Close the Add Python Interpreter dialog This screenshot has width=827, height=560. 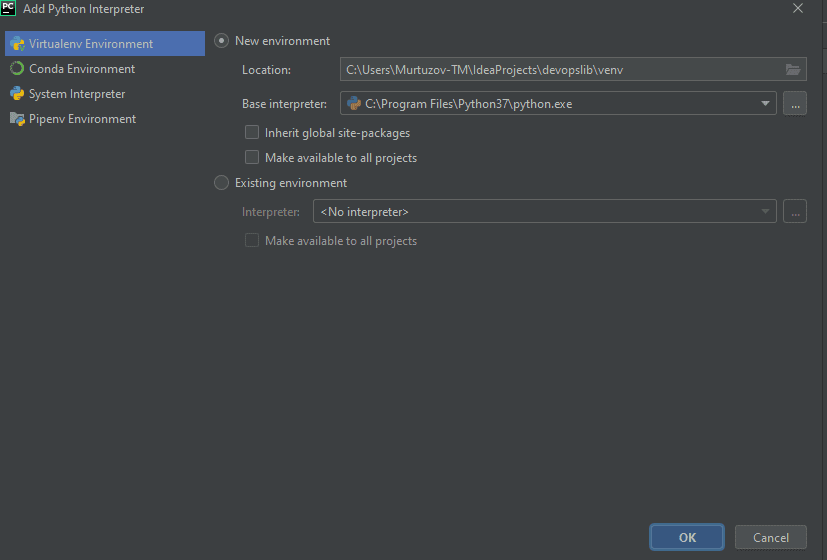click(x=798, y=9)
